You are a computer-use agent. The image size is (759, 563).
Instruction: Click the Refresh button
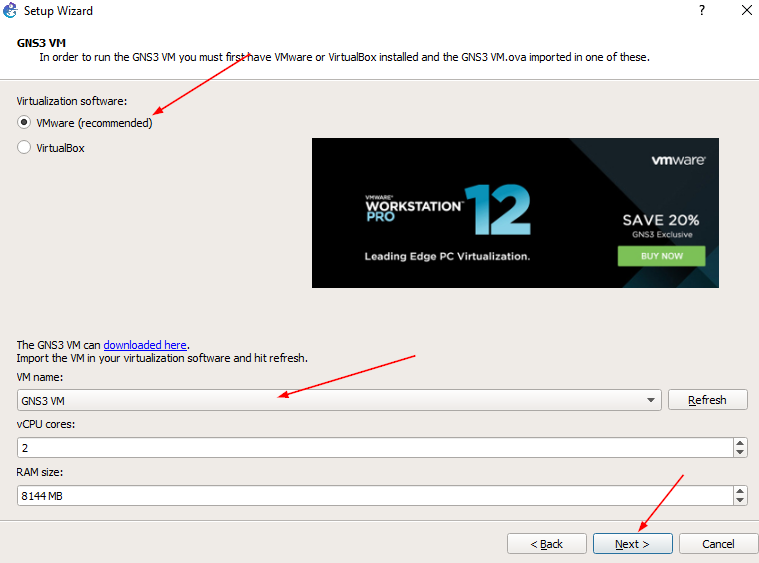707,400
